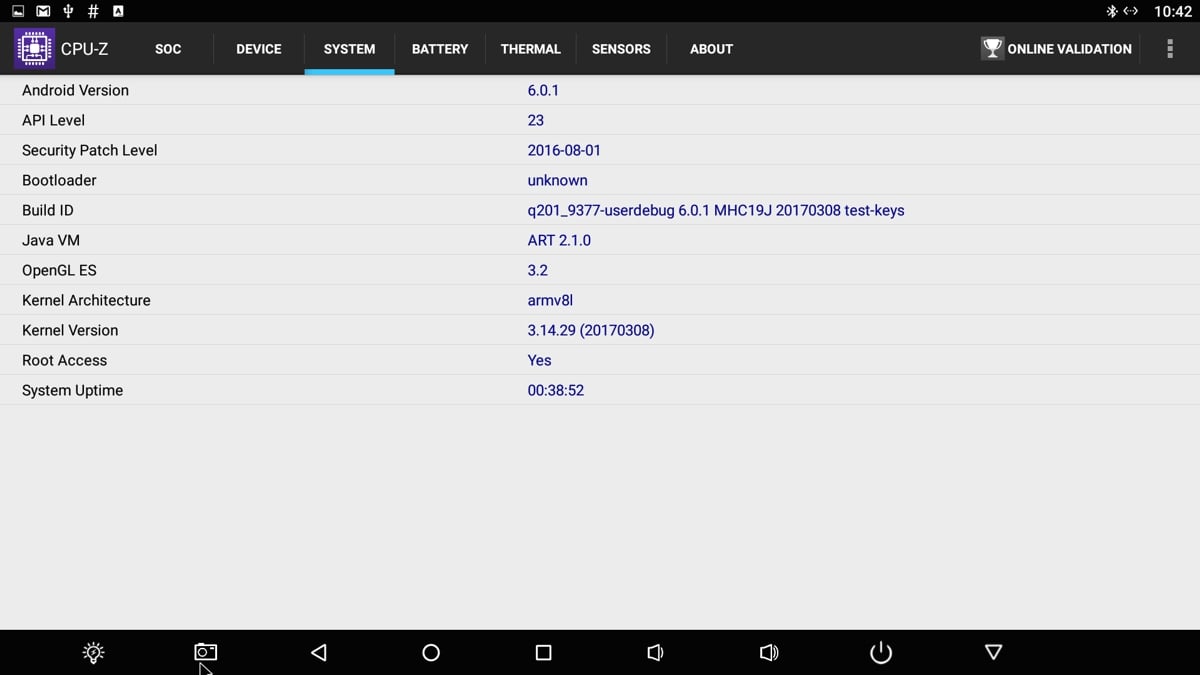Image resolution: width=1200 pixels, height=675 pixels.
Task: Switch to the SENSORS tab
Action: 621,49
